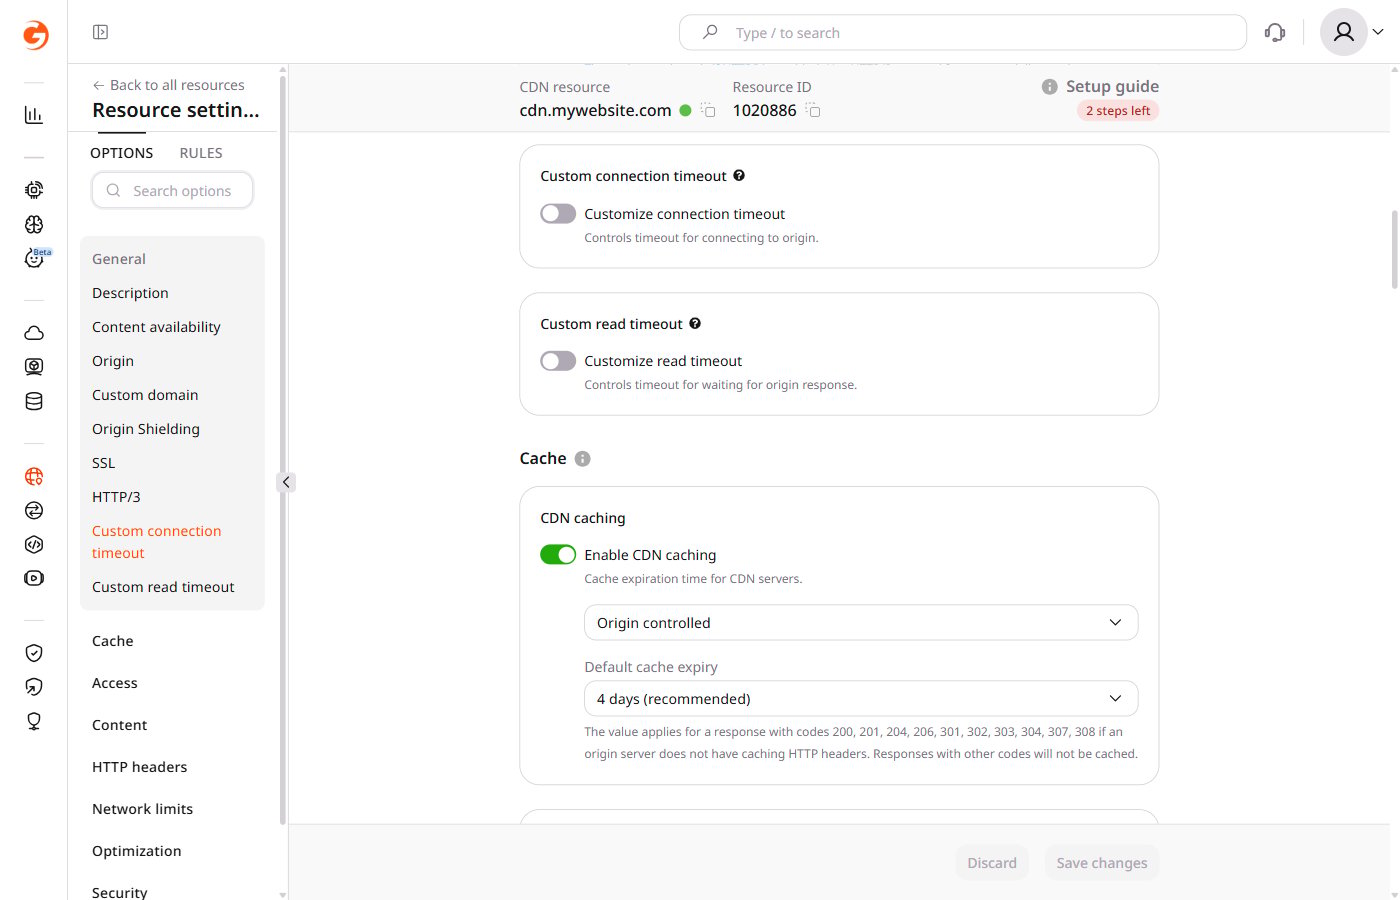Click the Setup guide info icon
Screen dimensions: 1400x900
1049,87
